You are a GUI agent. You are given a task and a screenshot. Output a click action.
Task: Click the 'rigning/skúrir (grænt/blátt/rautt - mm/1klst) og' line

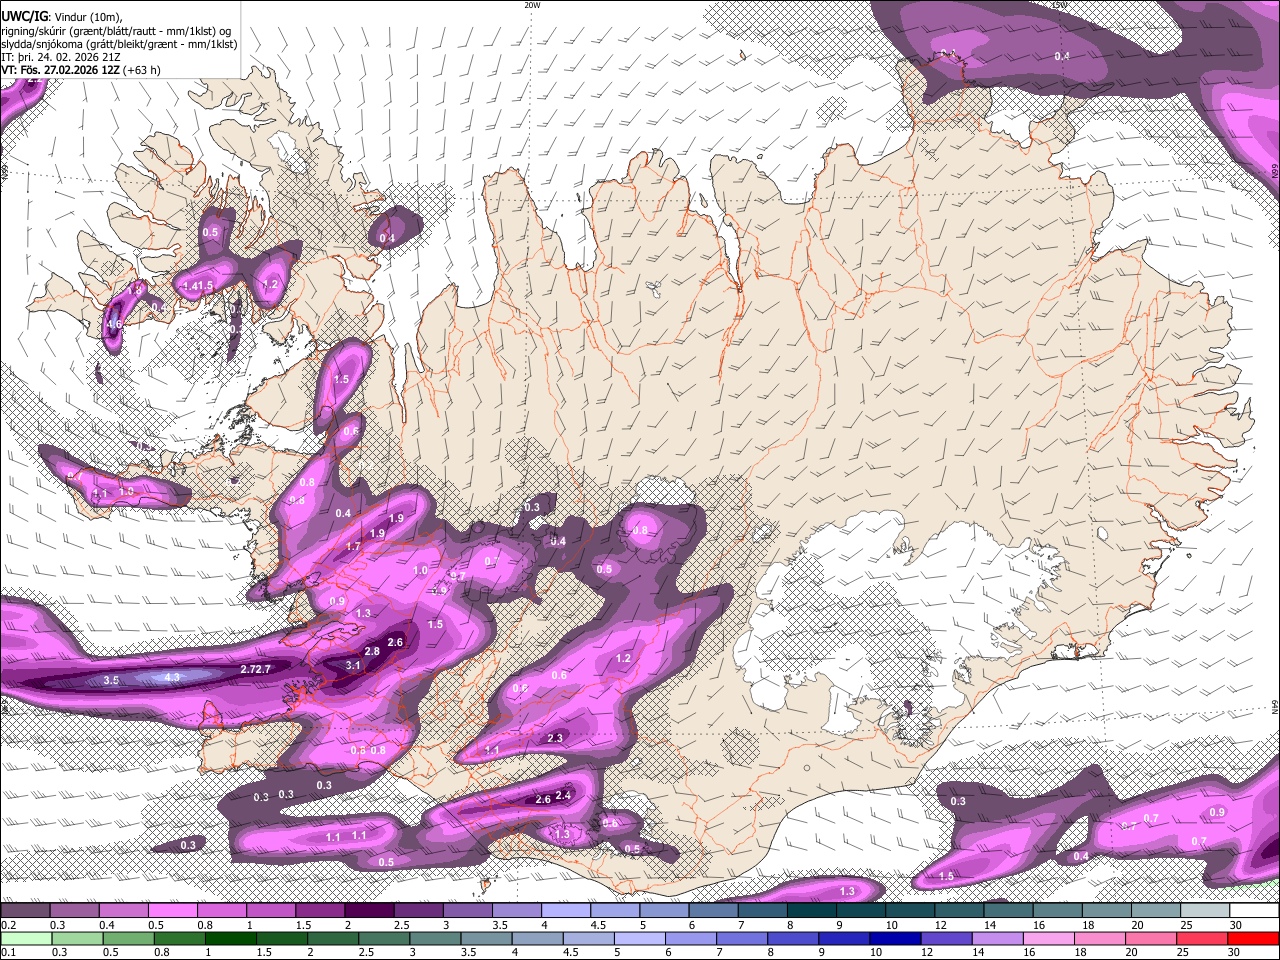(117, 30)
